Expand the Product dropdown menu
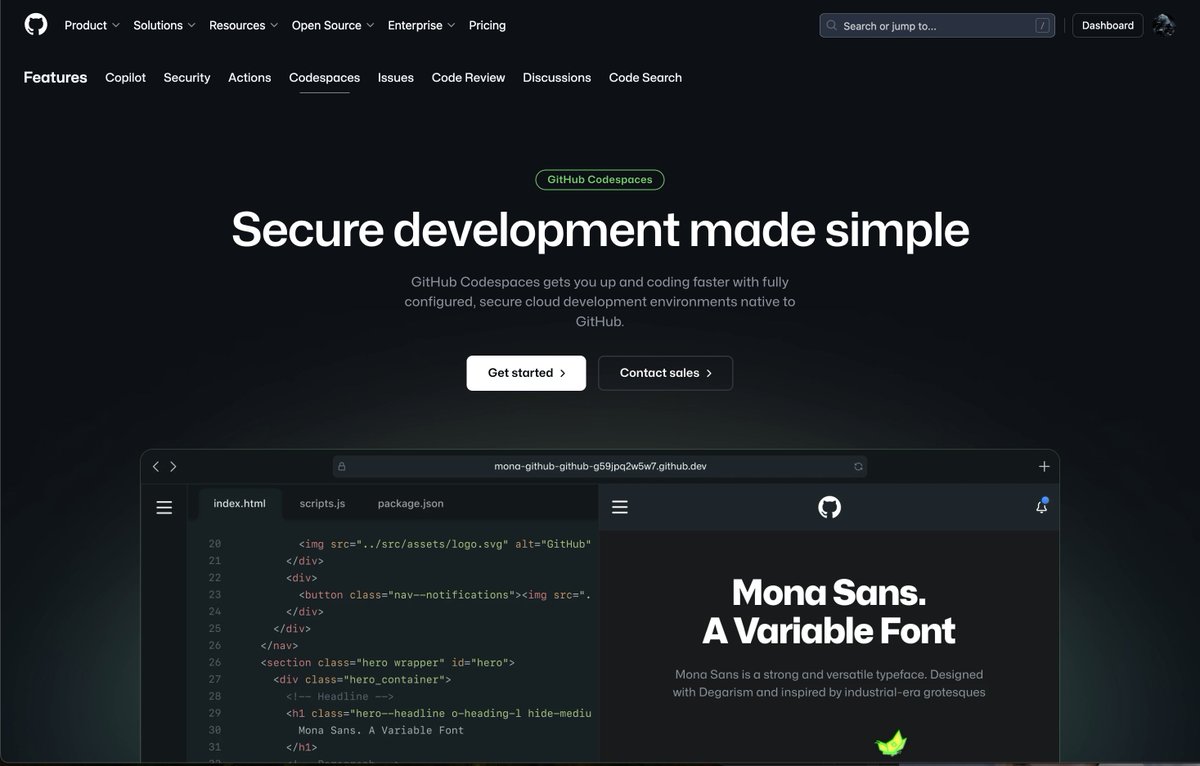The image size is (1200, 766). click(x=92, y=25)
